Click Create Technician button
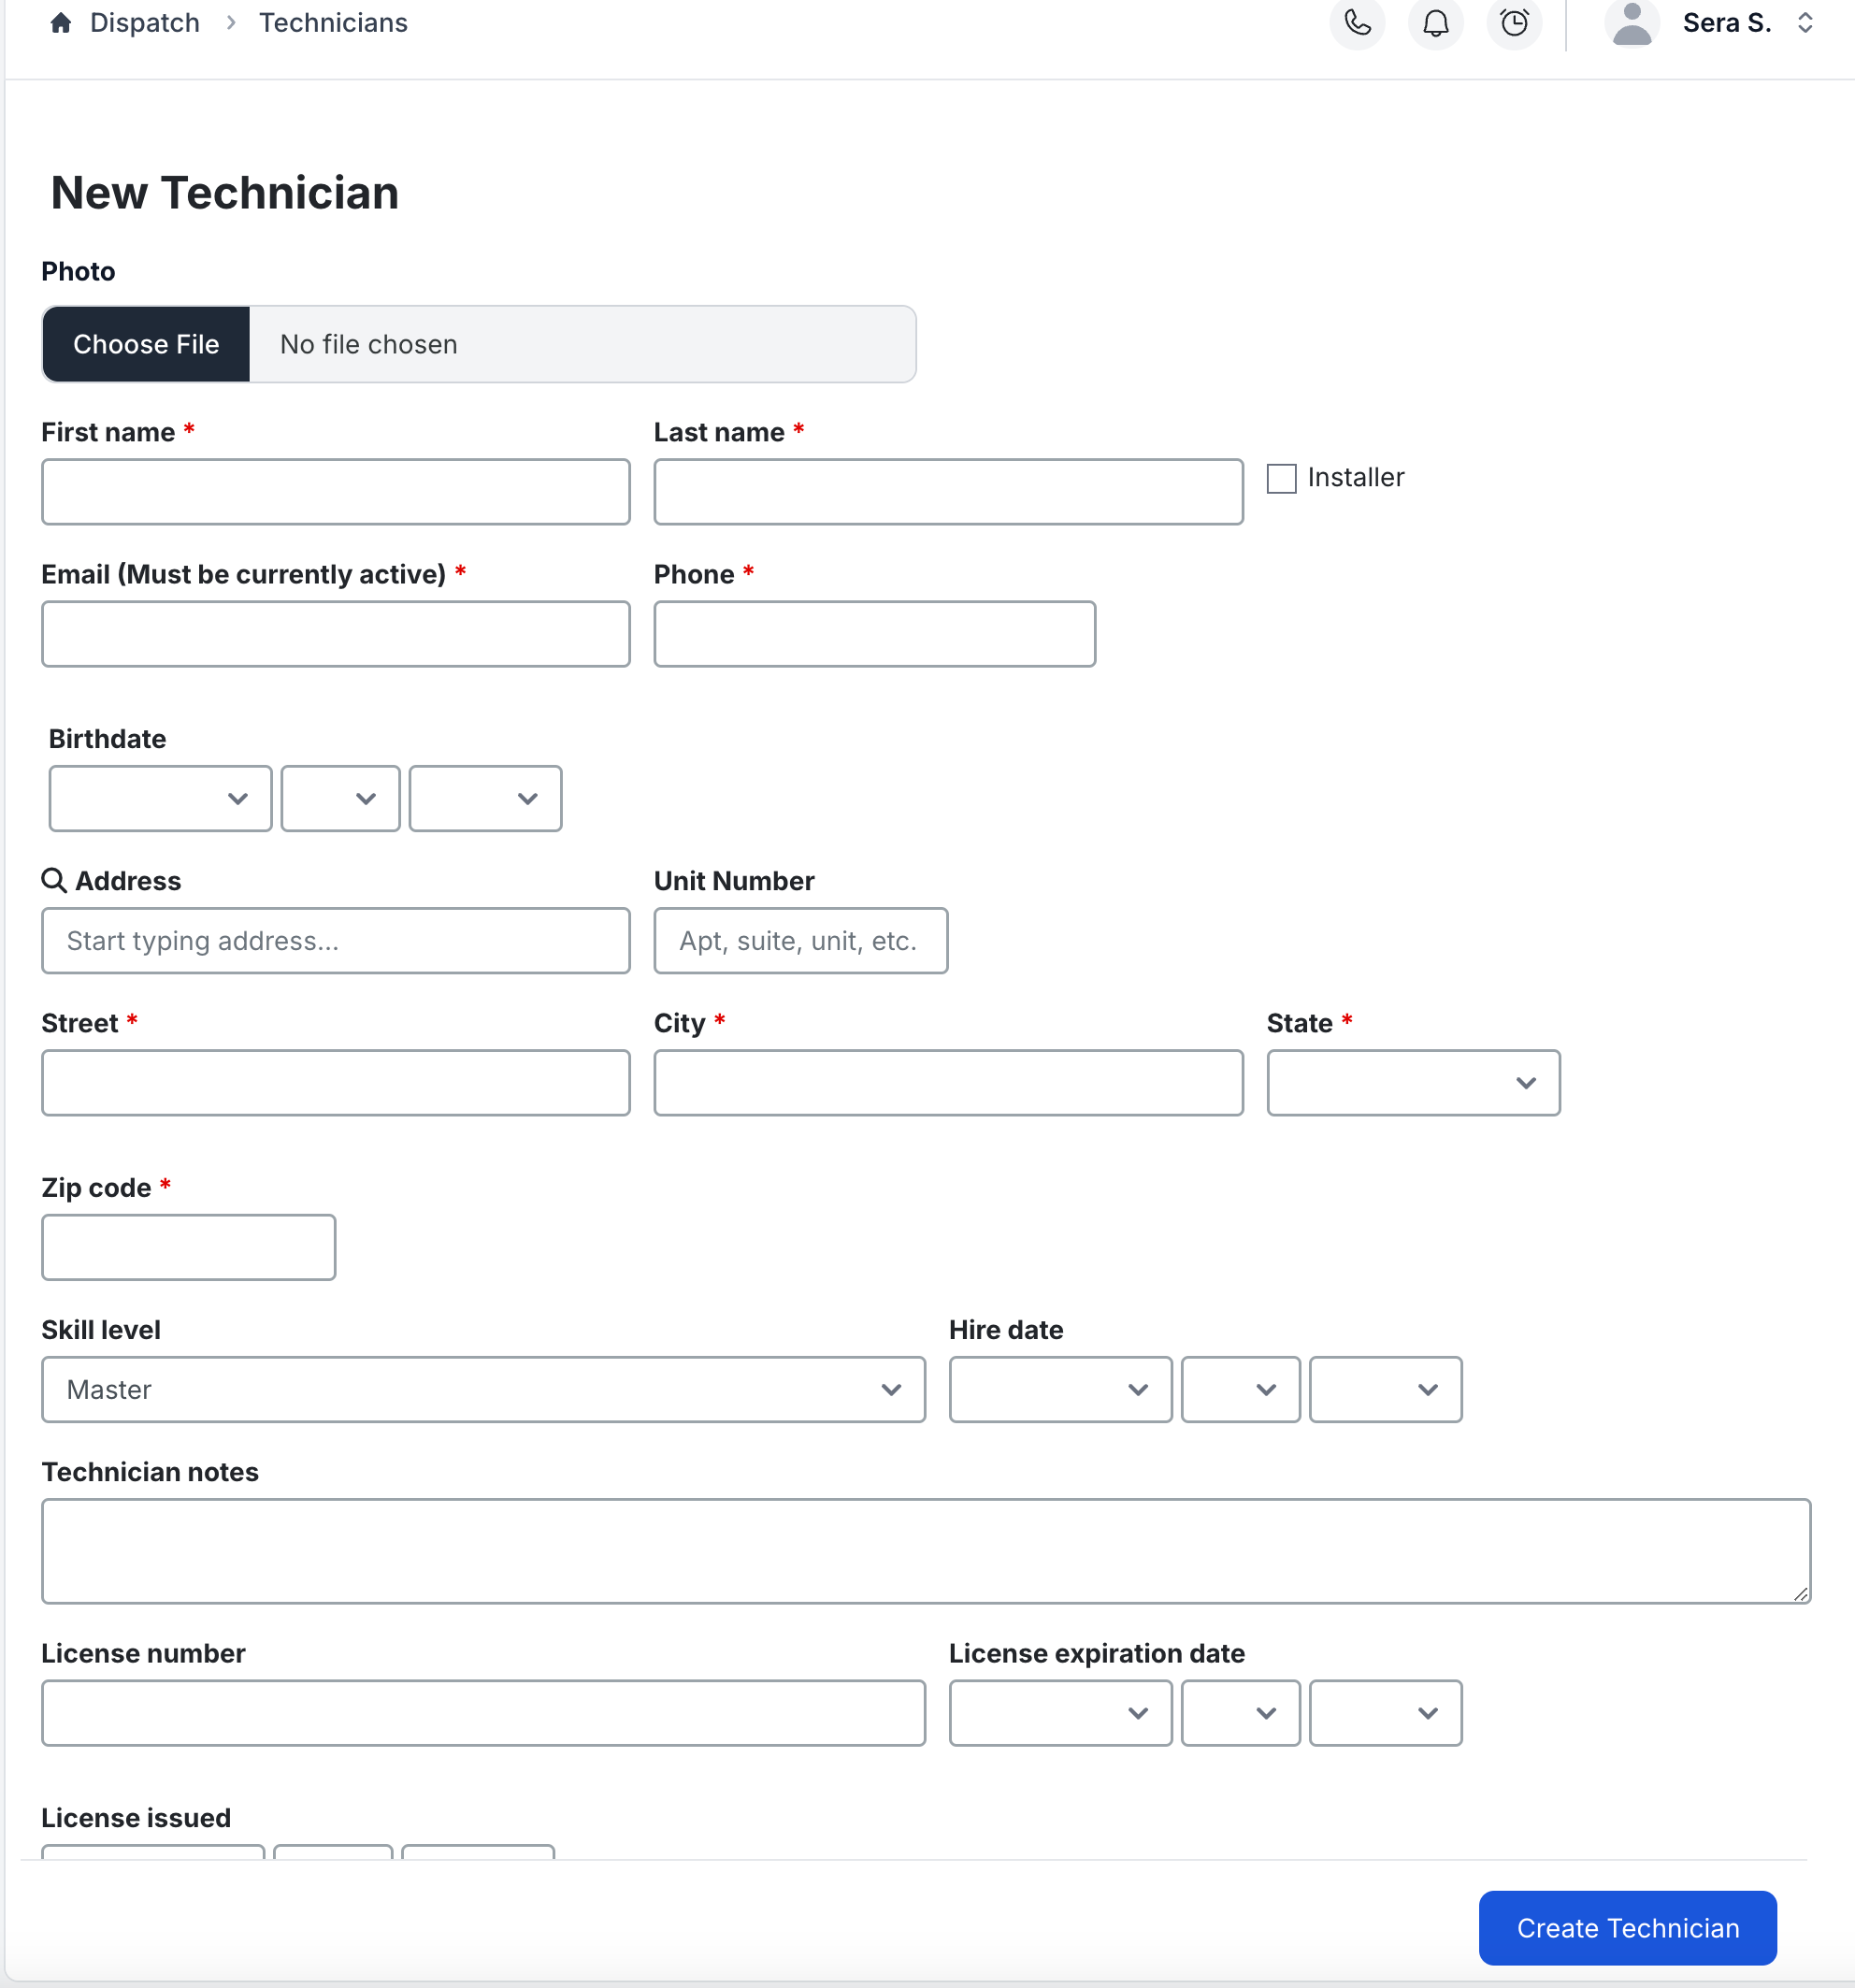Viewport: 1855px width, 1988px height. tap(1627, 1927)
